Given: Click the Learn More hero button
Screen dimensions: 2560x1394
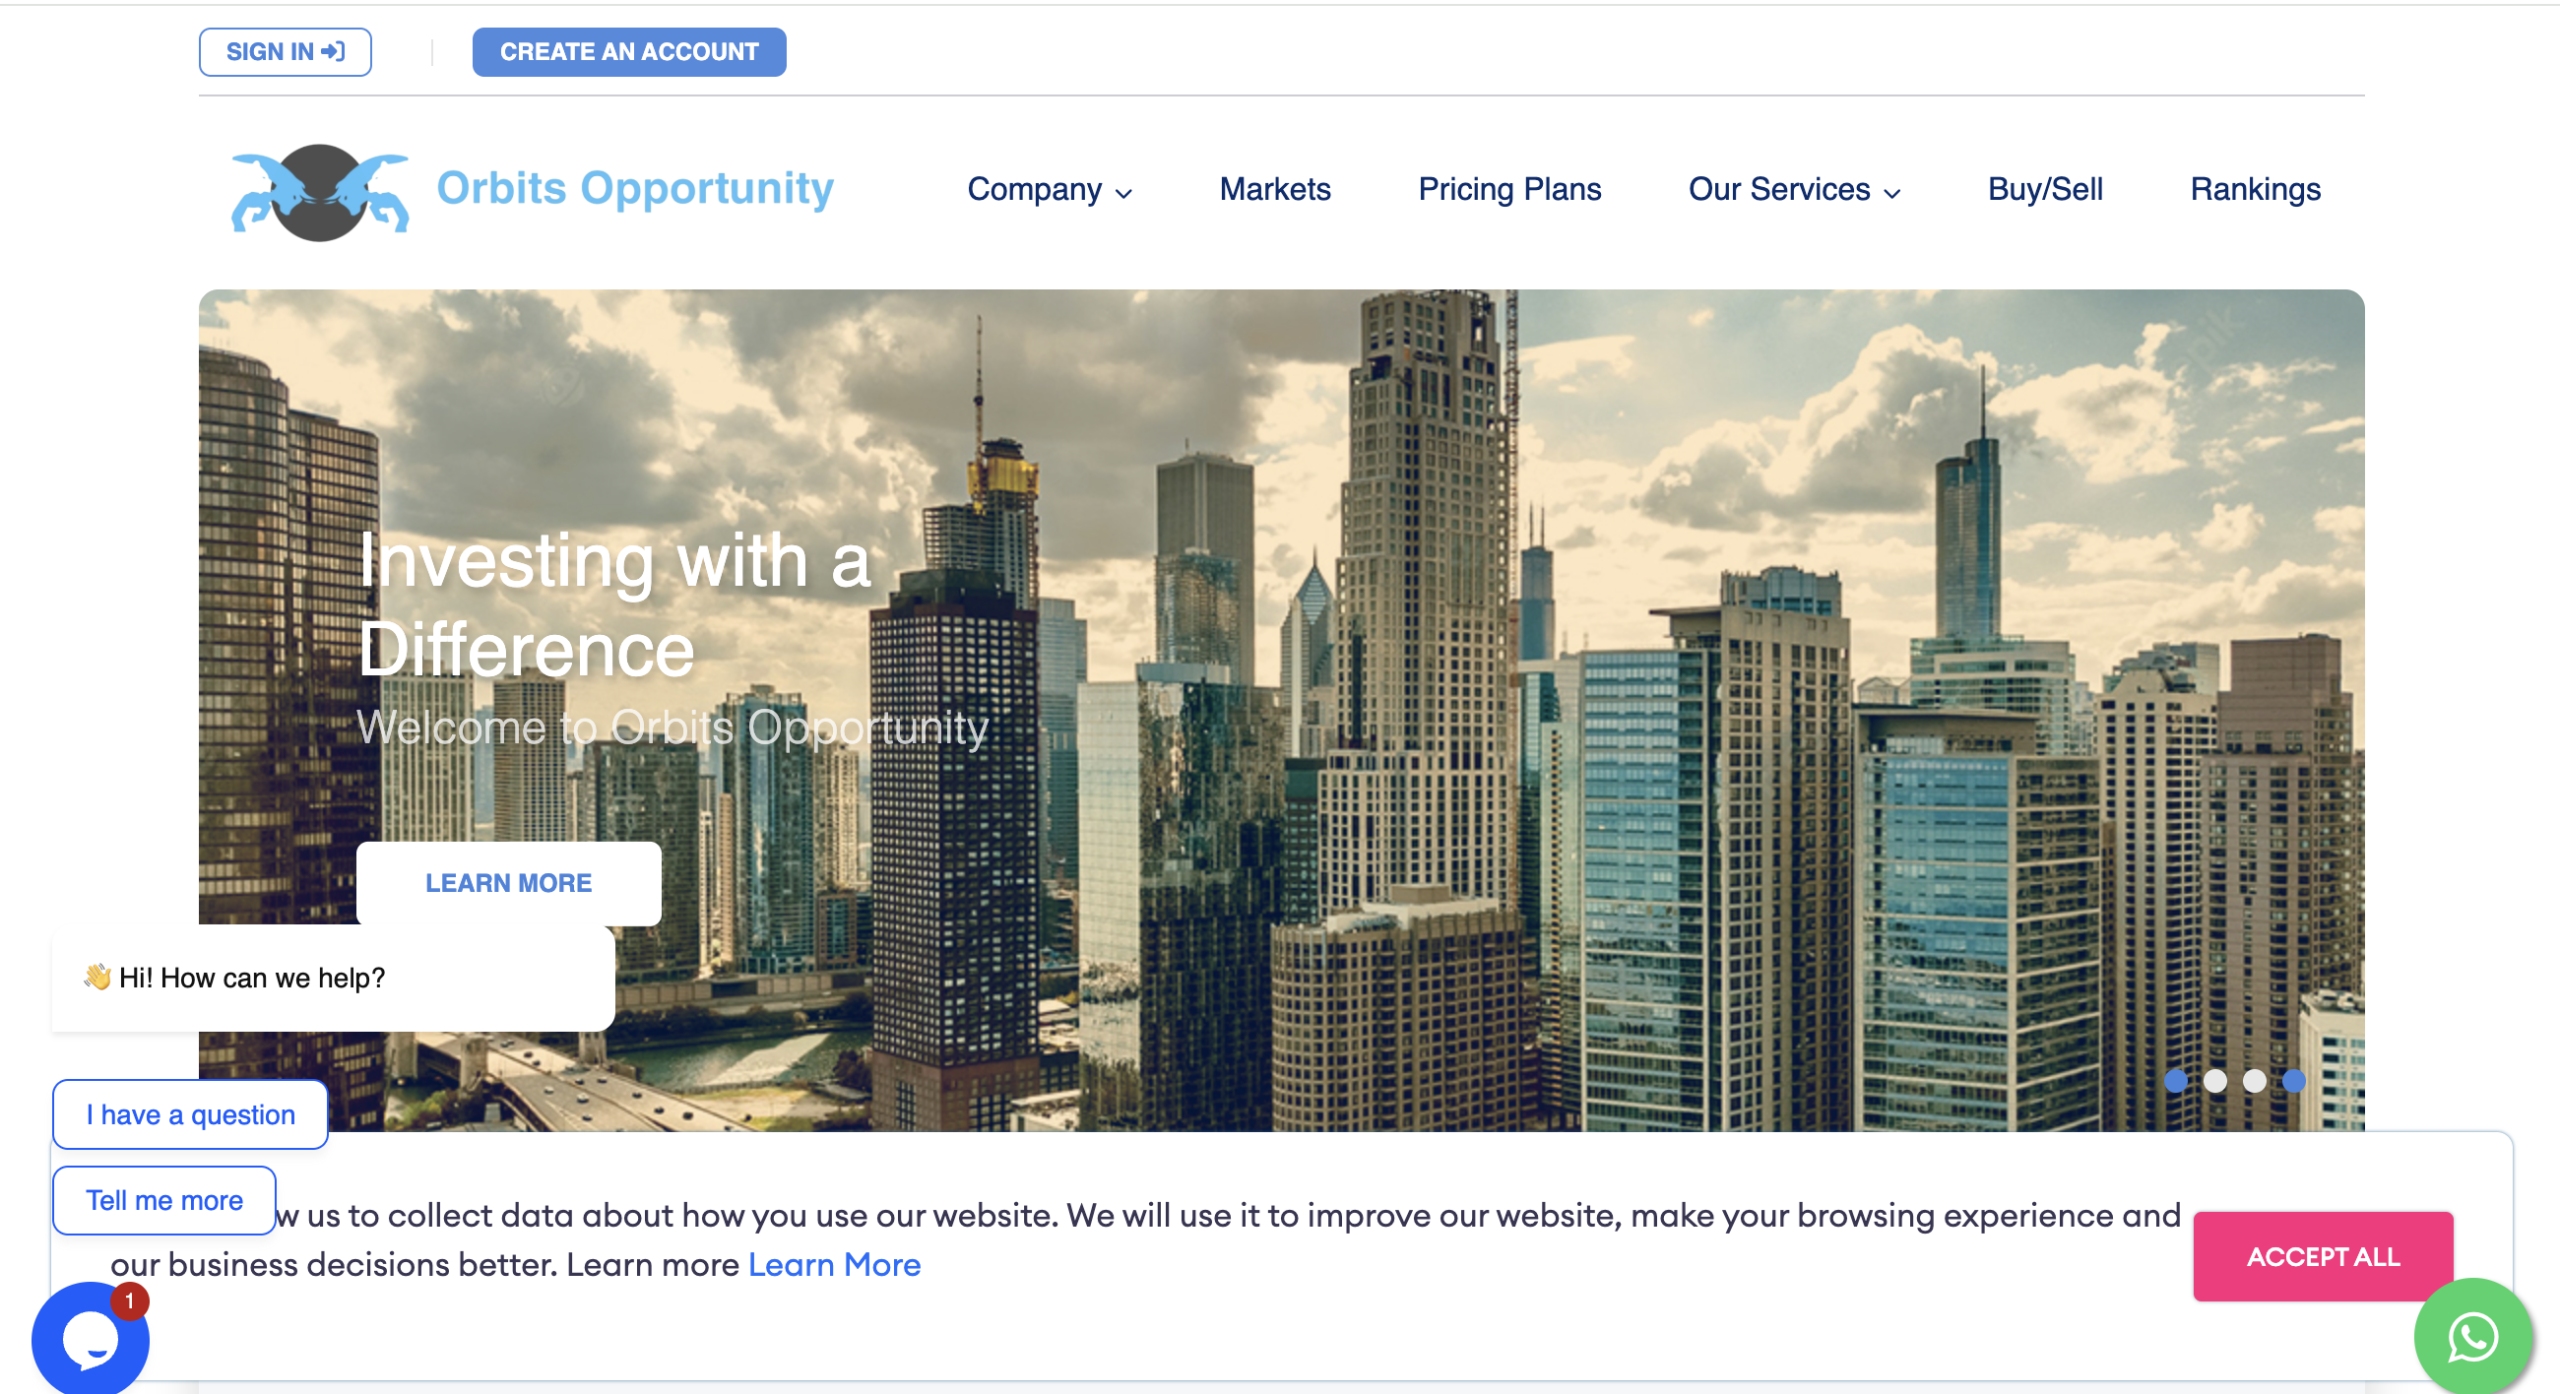Looking at the screenshot, I should point(508,883).
